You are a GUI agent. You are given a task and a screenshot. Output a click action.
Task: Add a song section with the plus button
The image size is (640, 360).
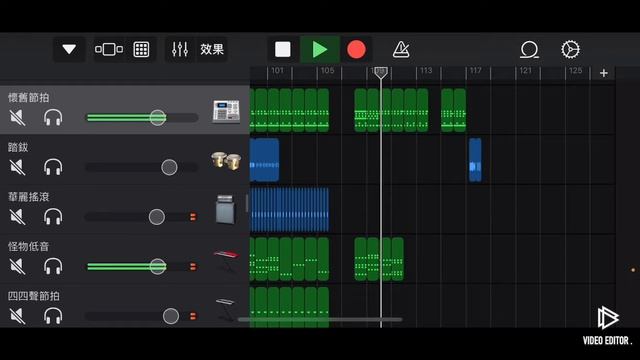coord(604,73)
